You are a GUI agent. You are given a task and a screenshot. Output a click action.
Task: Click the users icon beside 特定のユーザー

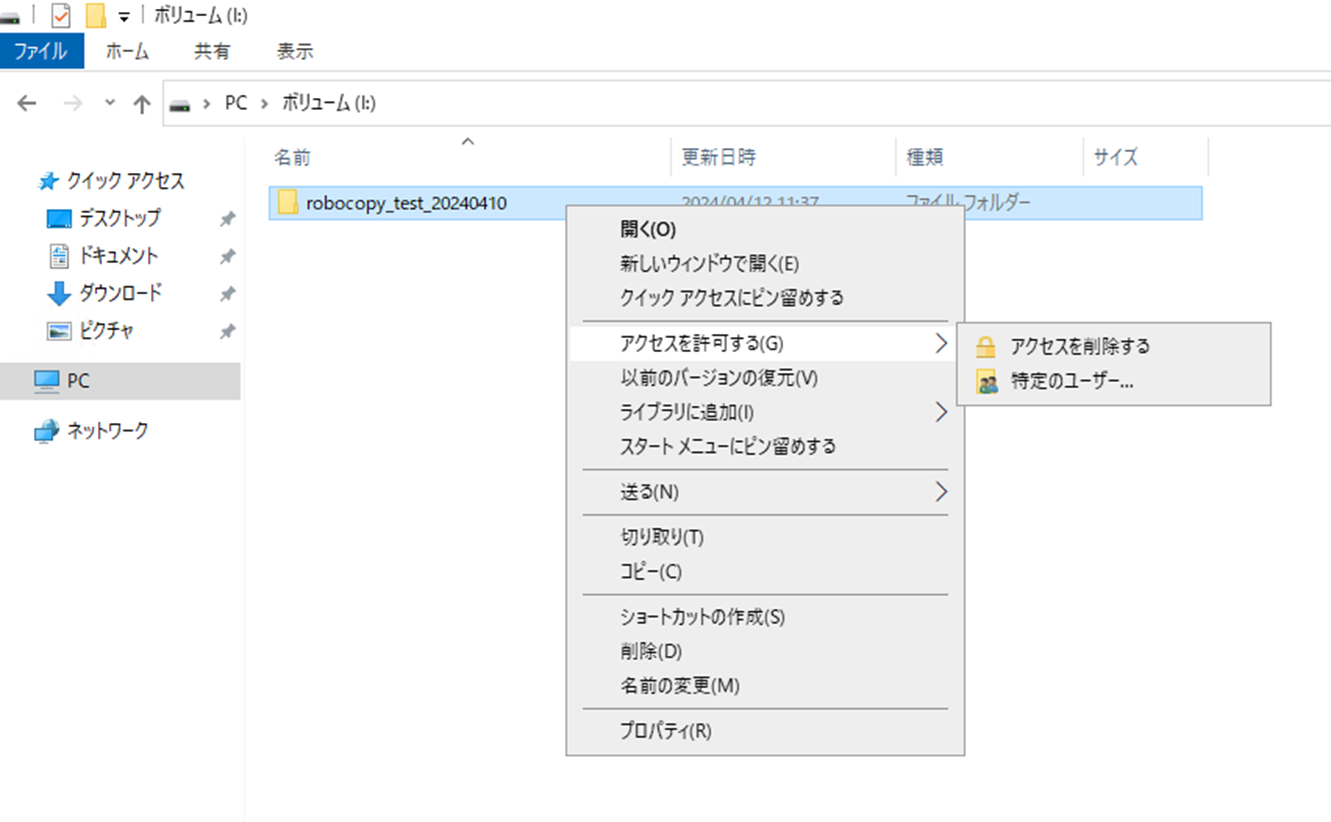987,382
